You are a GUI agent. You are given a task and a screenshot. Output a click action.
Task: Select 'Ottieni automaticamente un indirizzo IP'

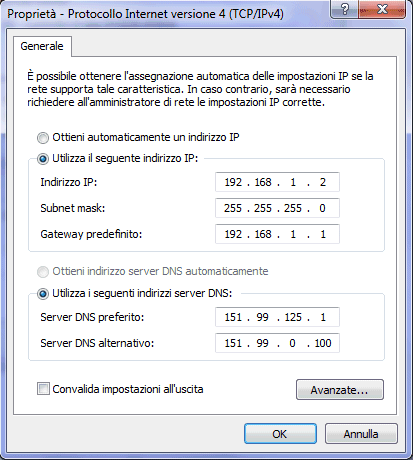point(43,138)
